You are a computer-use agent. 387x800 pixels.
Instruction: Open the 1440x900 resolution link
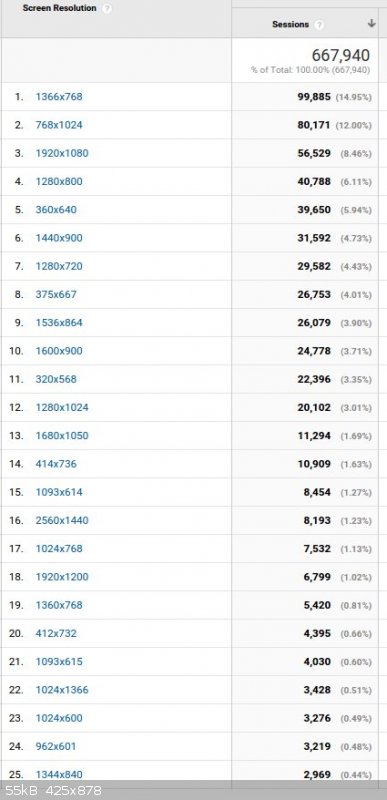point(59,238)
